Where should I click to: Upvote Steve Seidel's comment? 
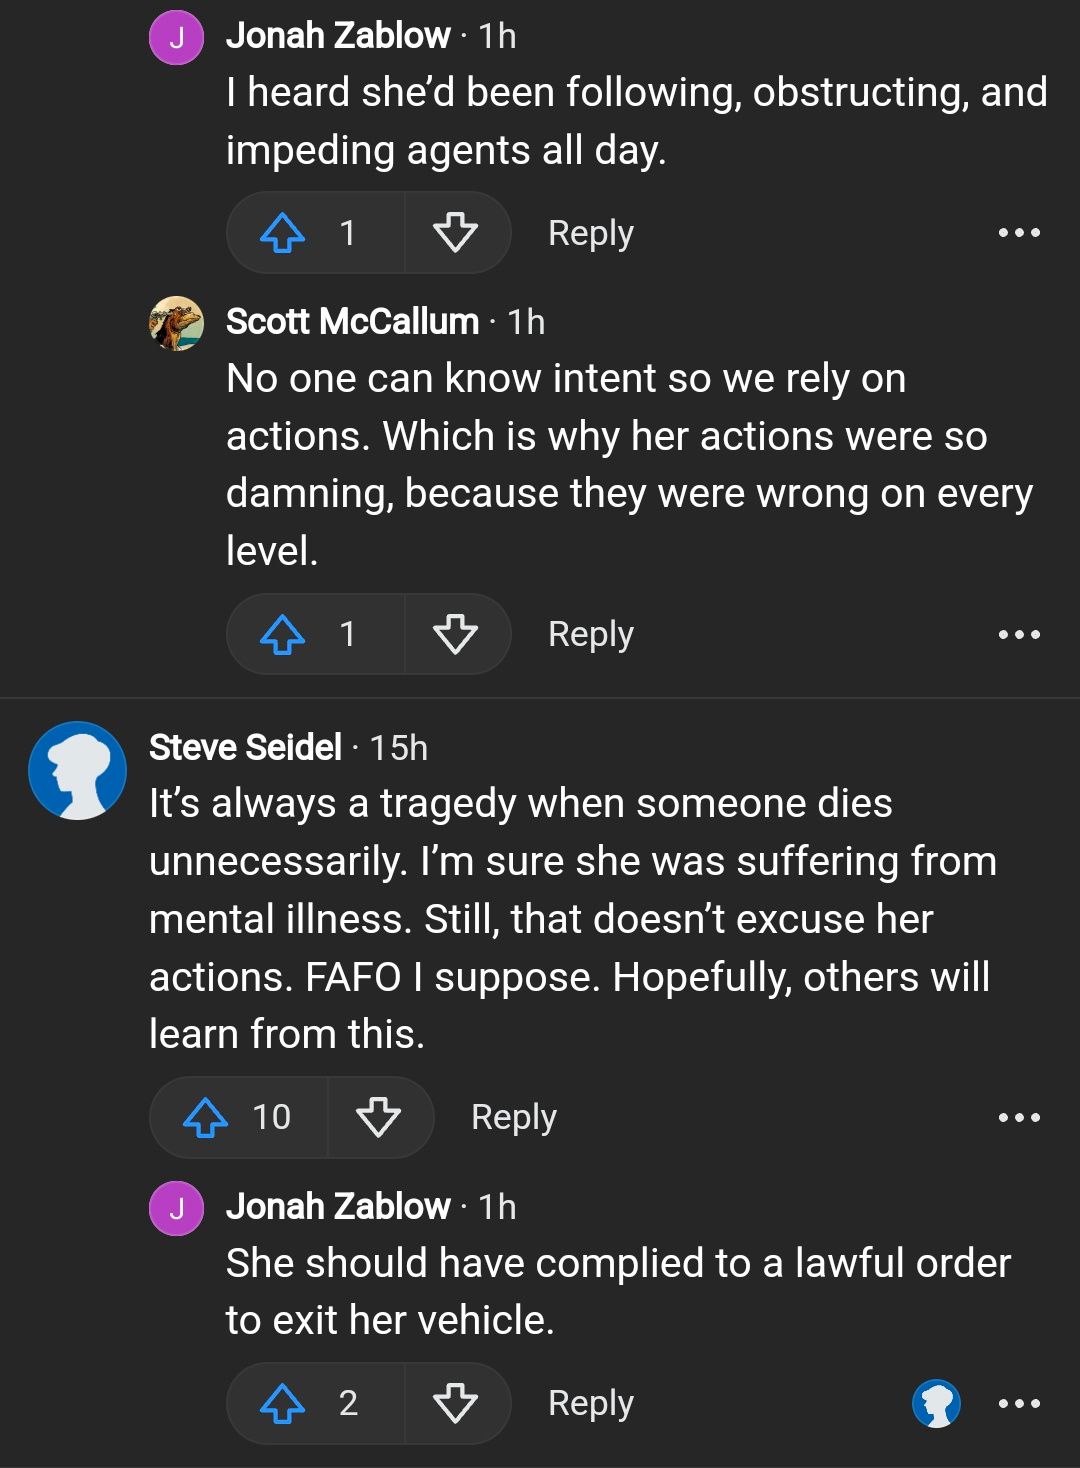[206, 1117]
